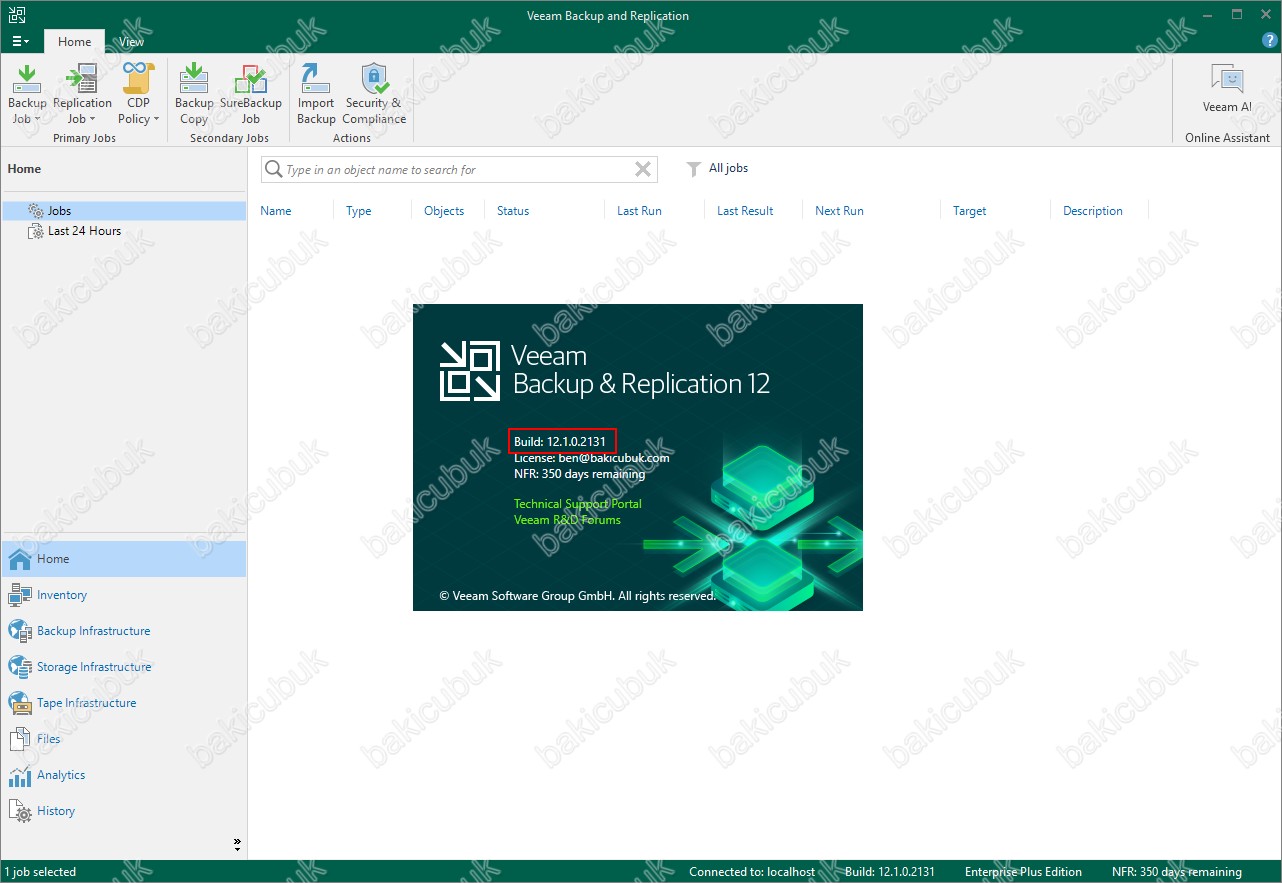Click the Veeam logo on splash screen
Image resolution: width=1282 pixels, height=883 pixels.
tap(470, 371)
